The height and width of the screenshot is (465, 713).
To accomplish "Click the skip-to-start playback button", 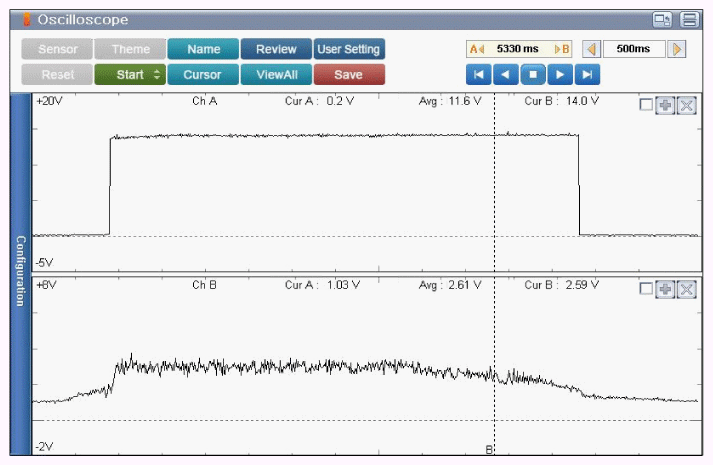I will coord(479,74).
